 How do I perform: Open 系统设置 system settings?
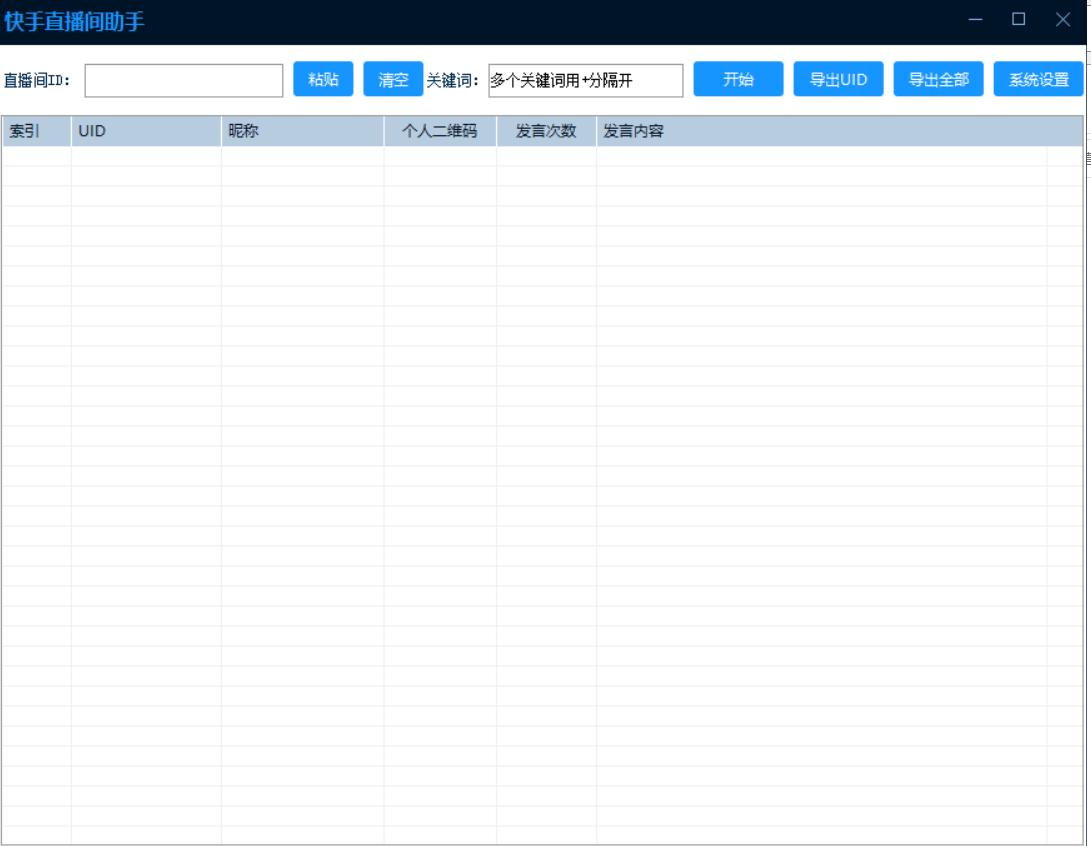(x=1038, y=79)
